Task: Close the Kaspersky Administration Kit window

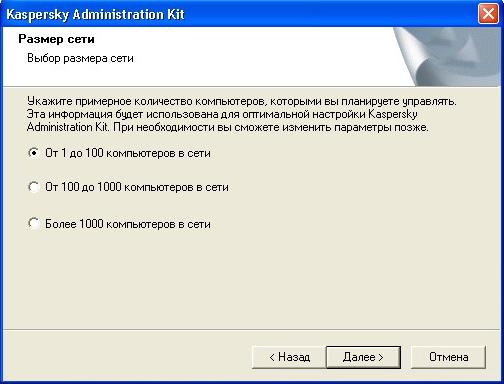Action: 488,14
